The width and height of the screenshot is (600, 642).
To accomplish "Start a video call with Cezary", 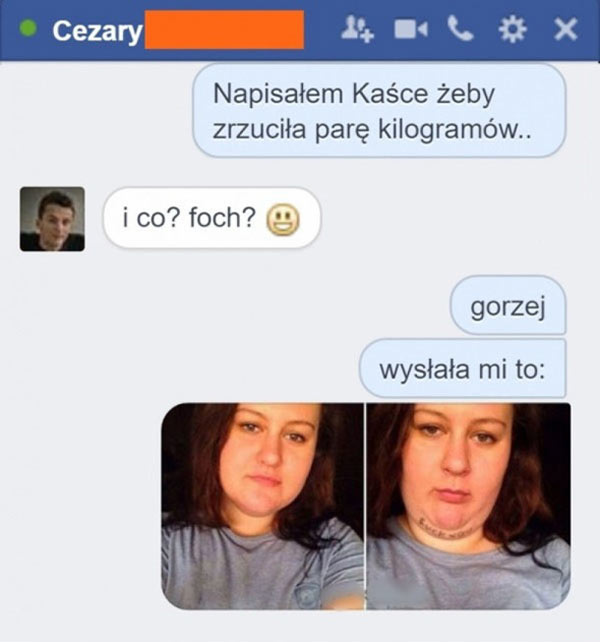I will tap(411, 29).
